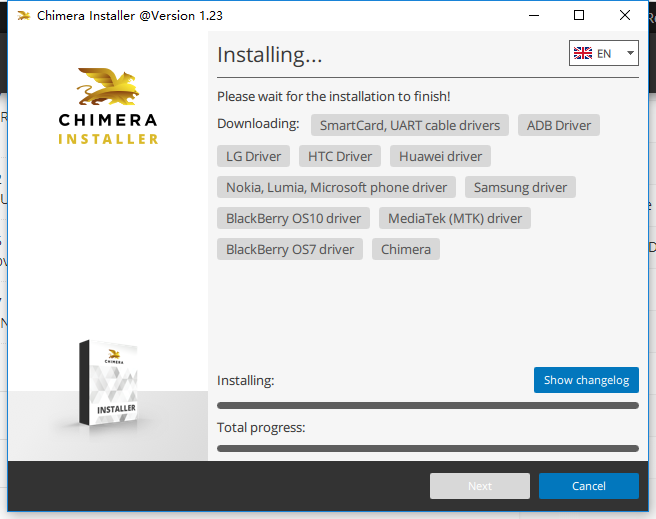The image size is (656, 519).
Task: Click the Installing... heading text
Action: tap(269, 55)
